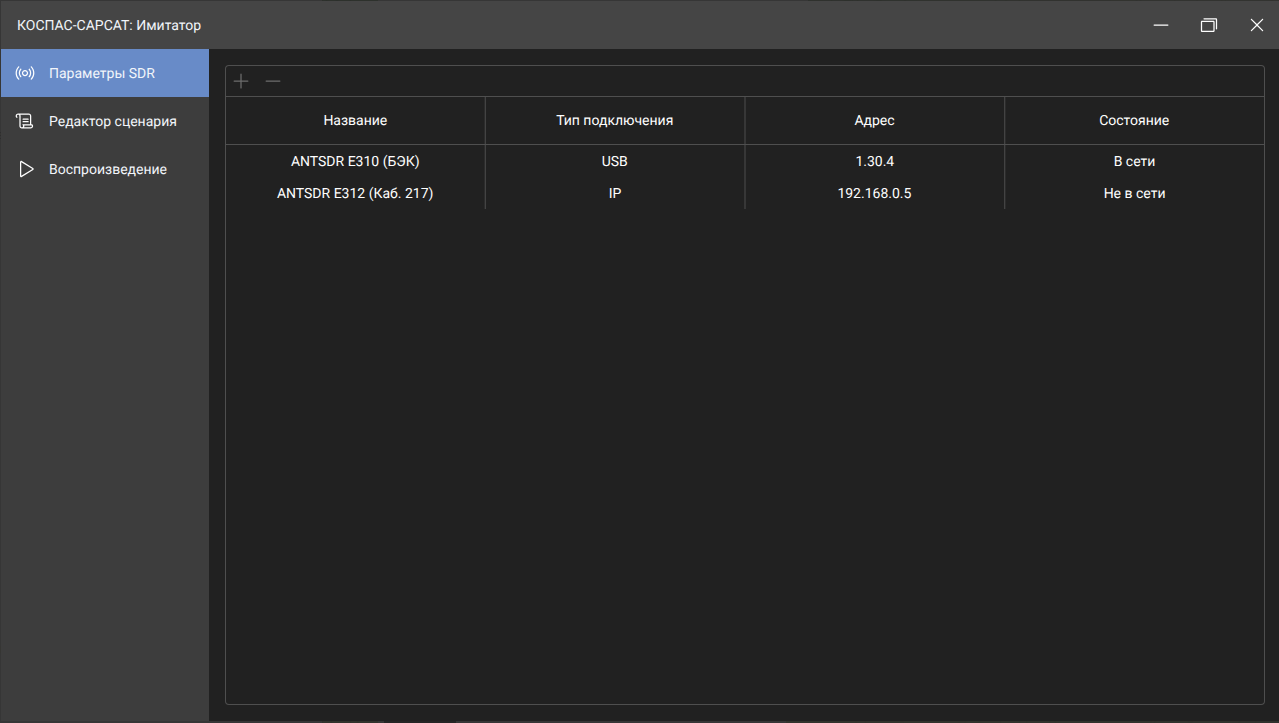
Task: Click the Состояние column header
Action: (x=1134, y=120)
